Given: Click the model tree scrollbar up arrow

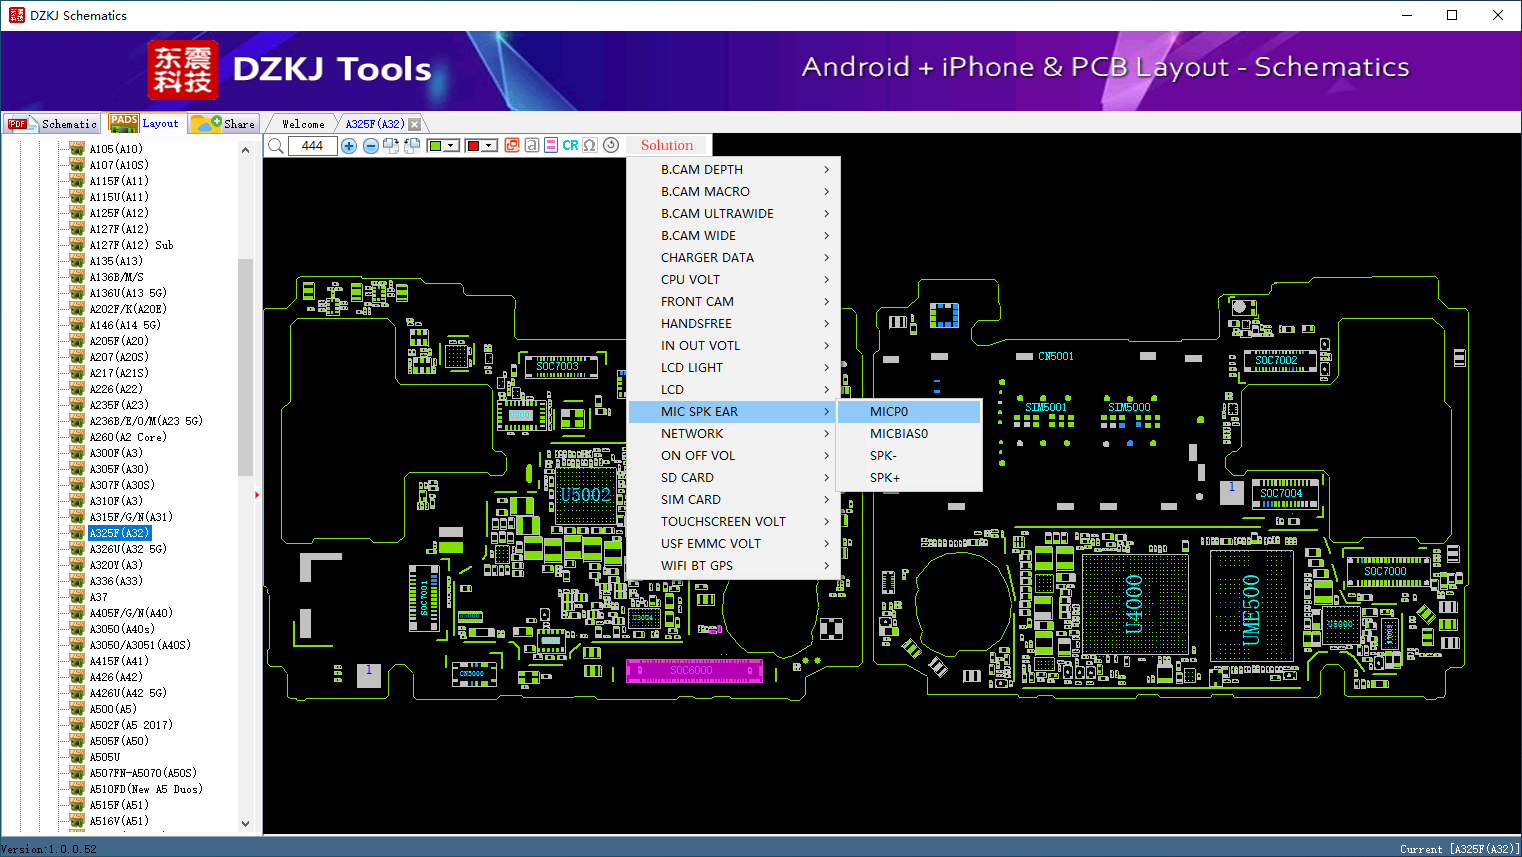Looking at the screenshot, I should point(245,150).
